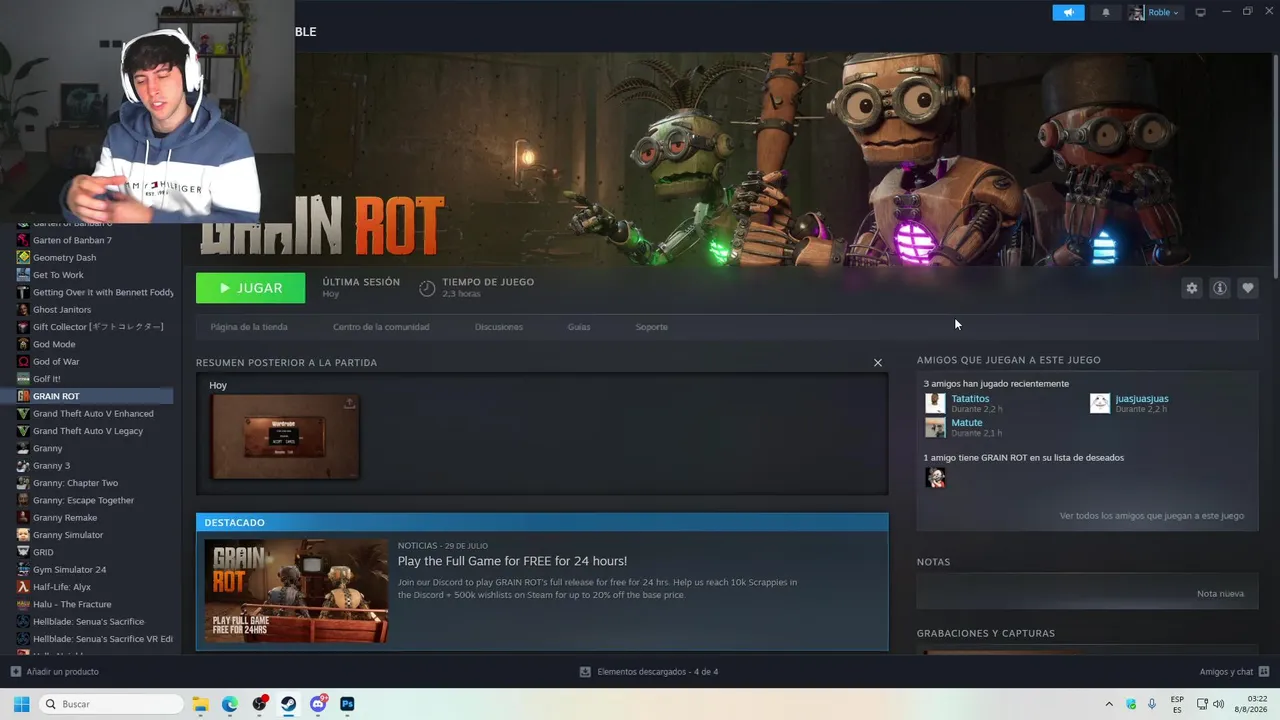Click the Granny Remake game icon
The image size is (1280, 720).
(23, 518)
